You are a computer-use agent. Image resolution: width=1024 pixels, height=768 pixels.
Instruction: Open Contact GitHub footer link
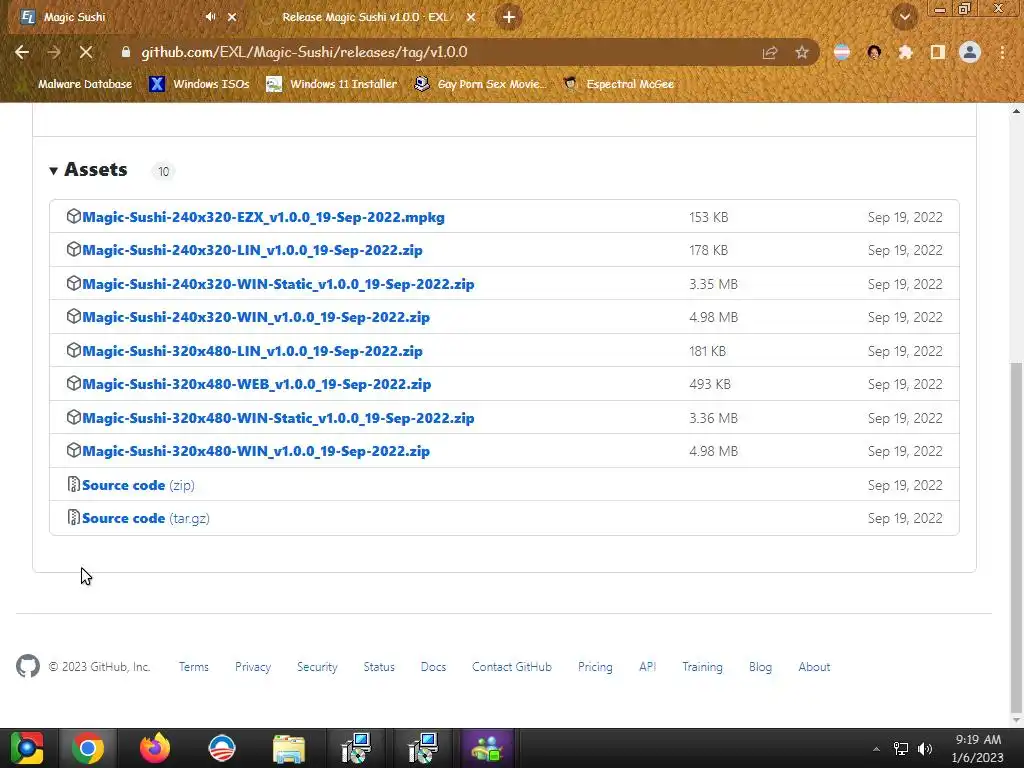tap(512, 667)
